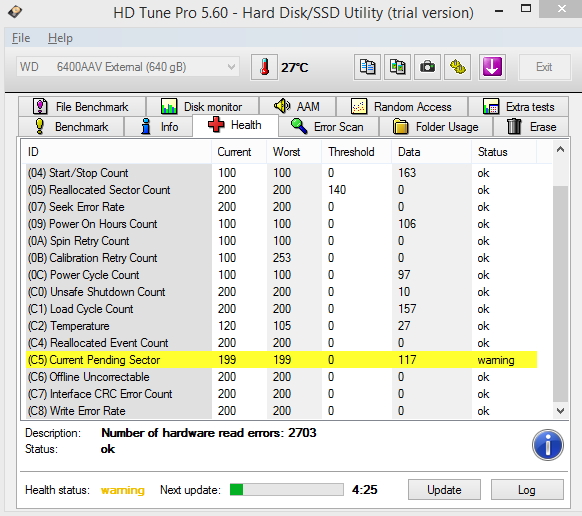Click the 4:25 next update countdown
The image size is (582, 516).
click(x=364, y=490)
